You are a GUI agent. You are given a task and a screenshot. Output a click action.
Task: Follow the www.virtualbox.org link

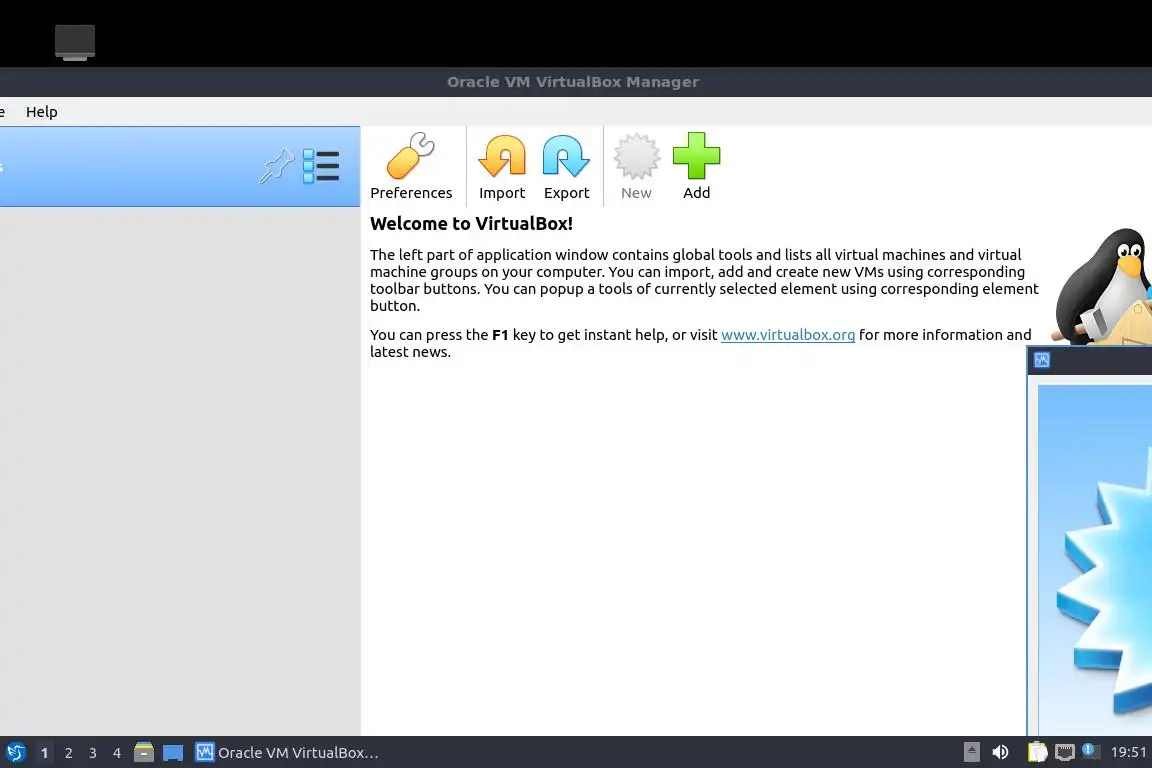[x=788, y=335]
